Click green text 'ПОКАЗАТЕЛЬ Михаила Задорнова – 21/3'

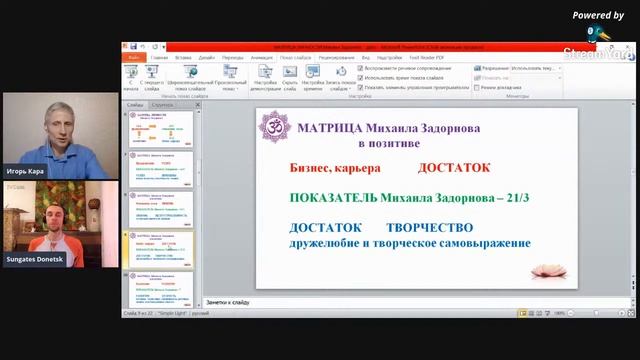pos(409,198)
